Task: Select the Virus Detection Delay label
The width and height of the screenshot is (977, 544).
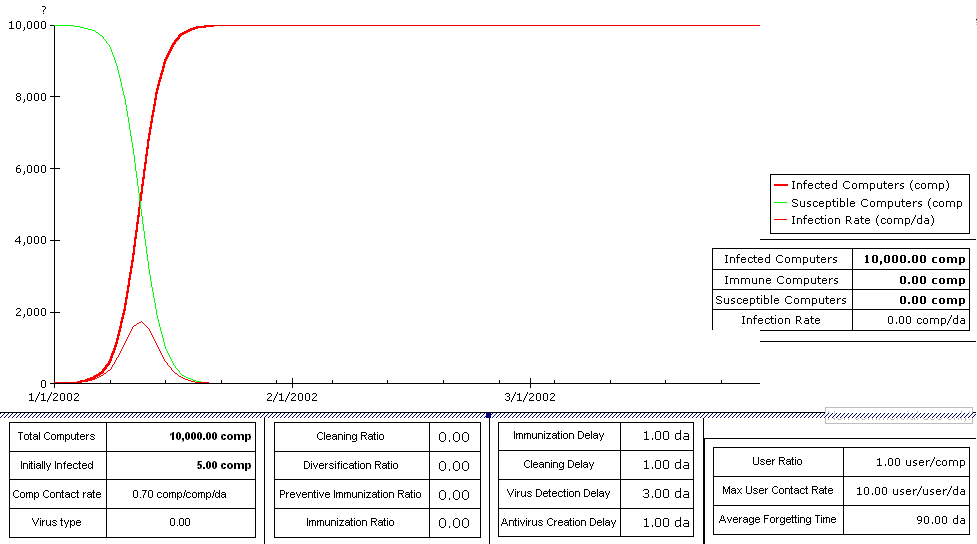Action: tap(560, 493)
